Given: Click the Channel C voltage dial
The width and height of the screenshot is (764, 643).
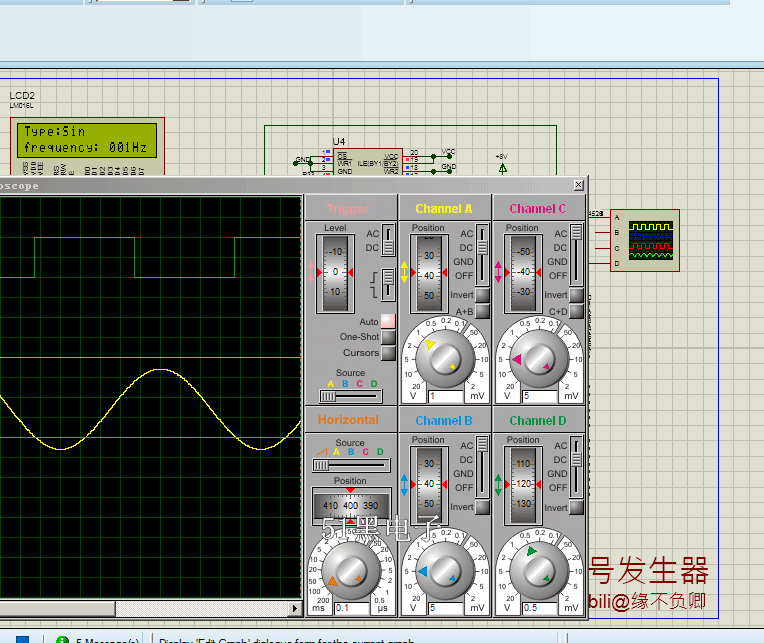Looking at the screenshot, I should (539, 359).
